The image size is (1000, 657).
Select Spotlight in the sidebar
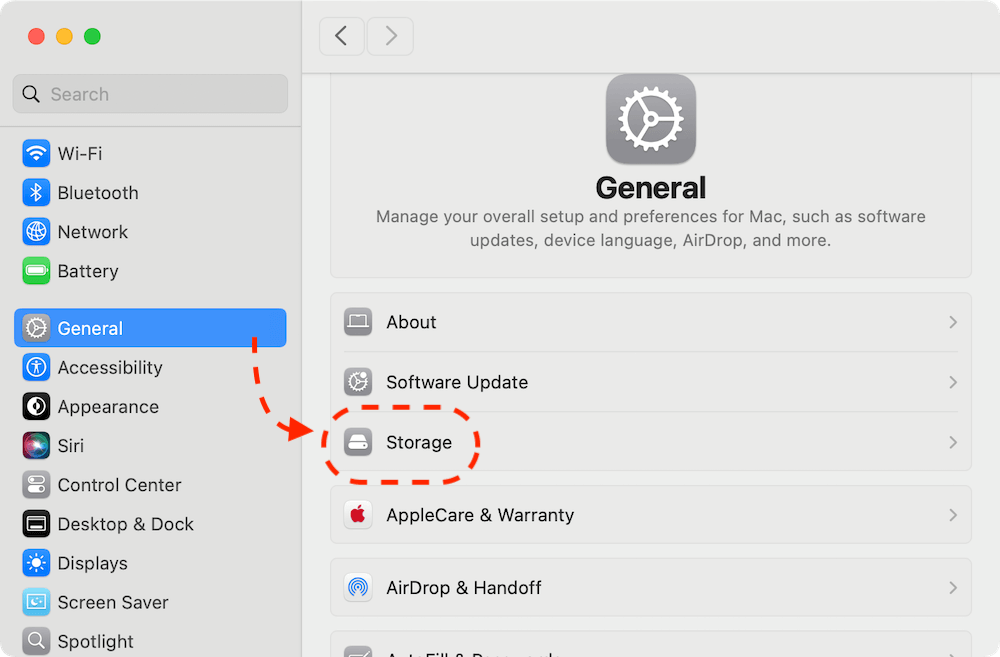[95, 641]
